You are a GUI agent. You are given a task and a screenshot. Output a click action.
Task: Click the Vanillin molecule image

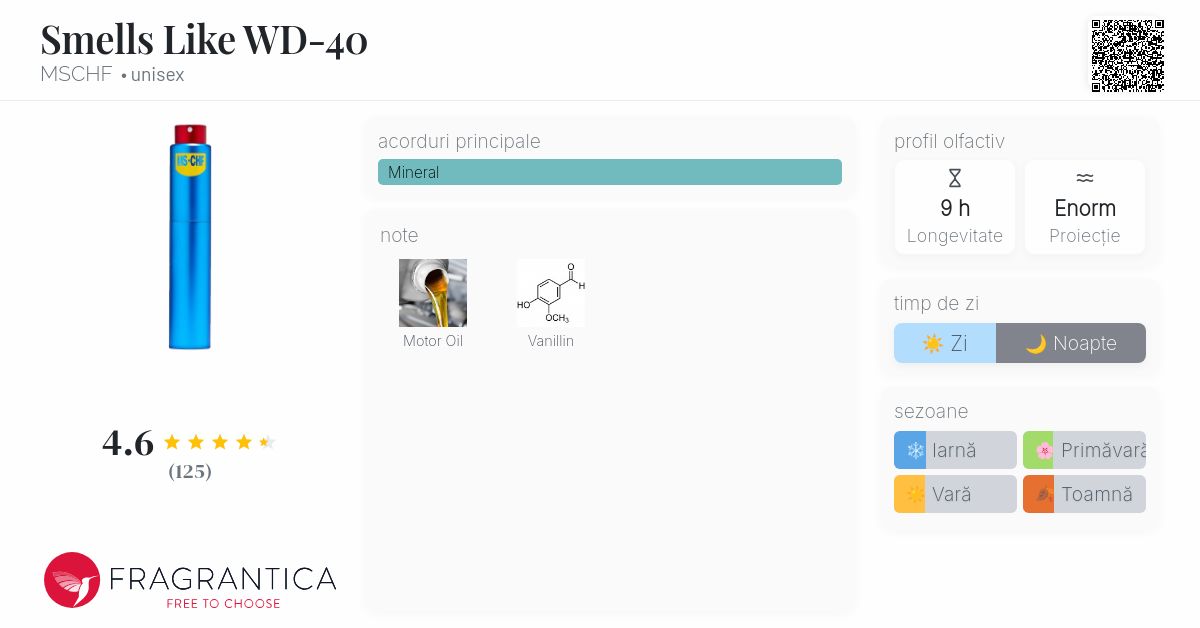pyautogui.click(x=551, y=293)
